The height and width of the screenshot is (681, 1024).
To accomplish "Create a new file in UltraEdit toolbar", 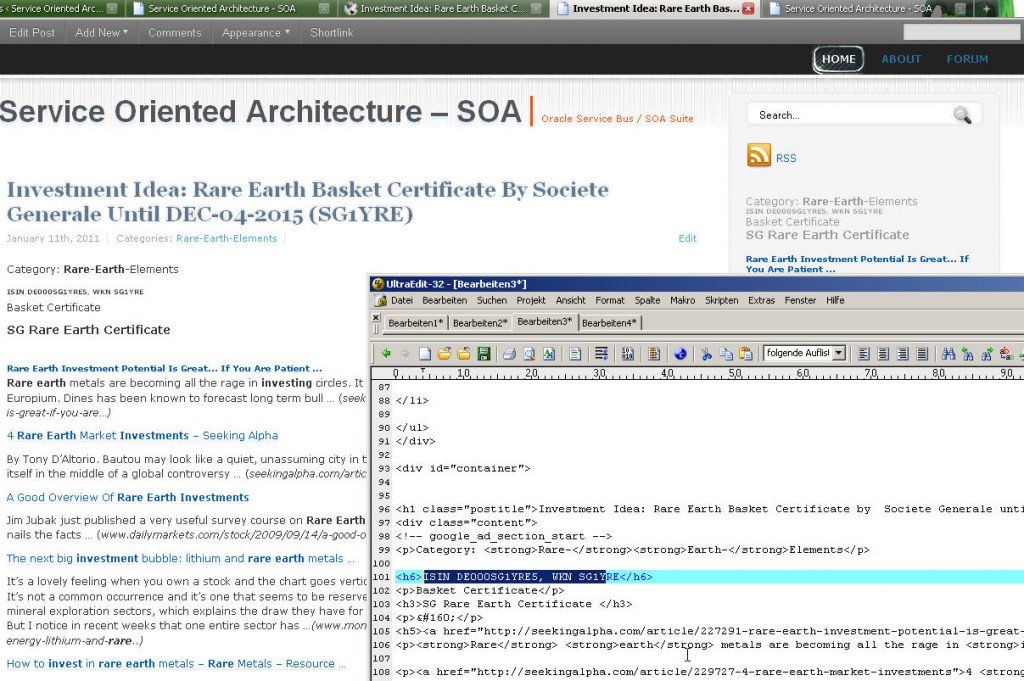I will tap(424, 353).
